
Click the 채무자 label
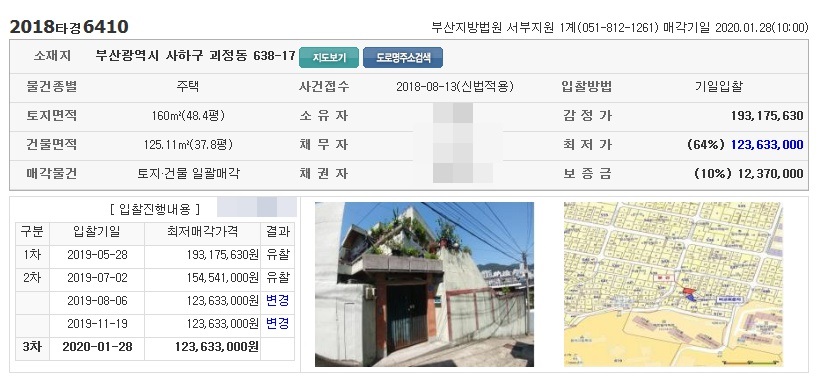pos(324,145)
